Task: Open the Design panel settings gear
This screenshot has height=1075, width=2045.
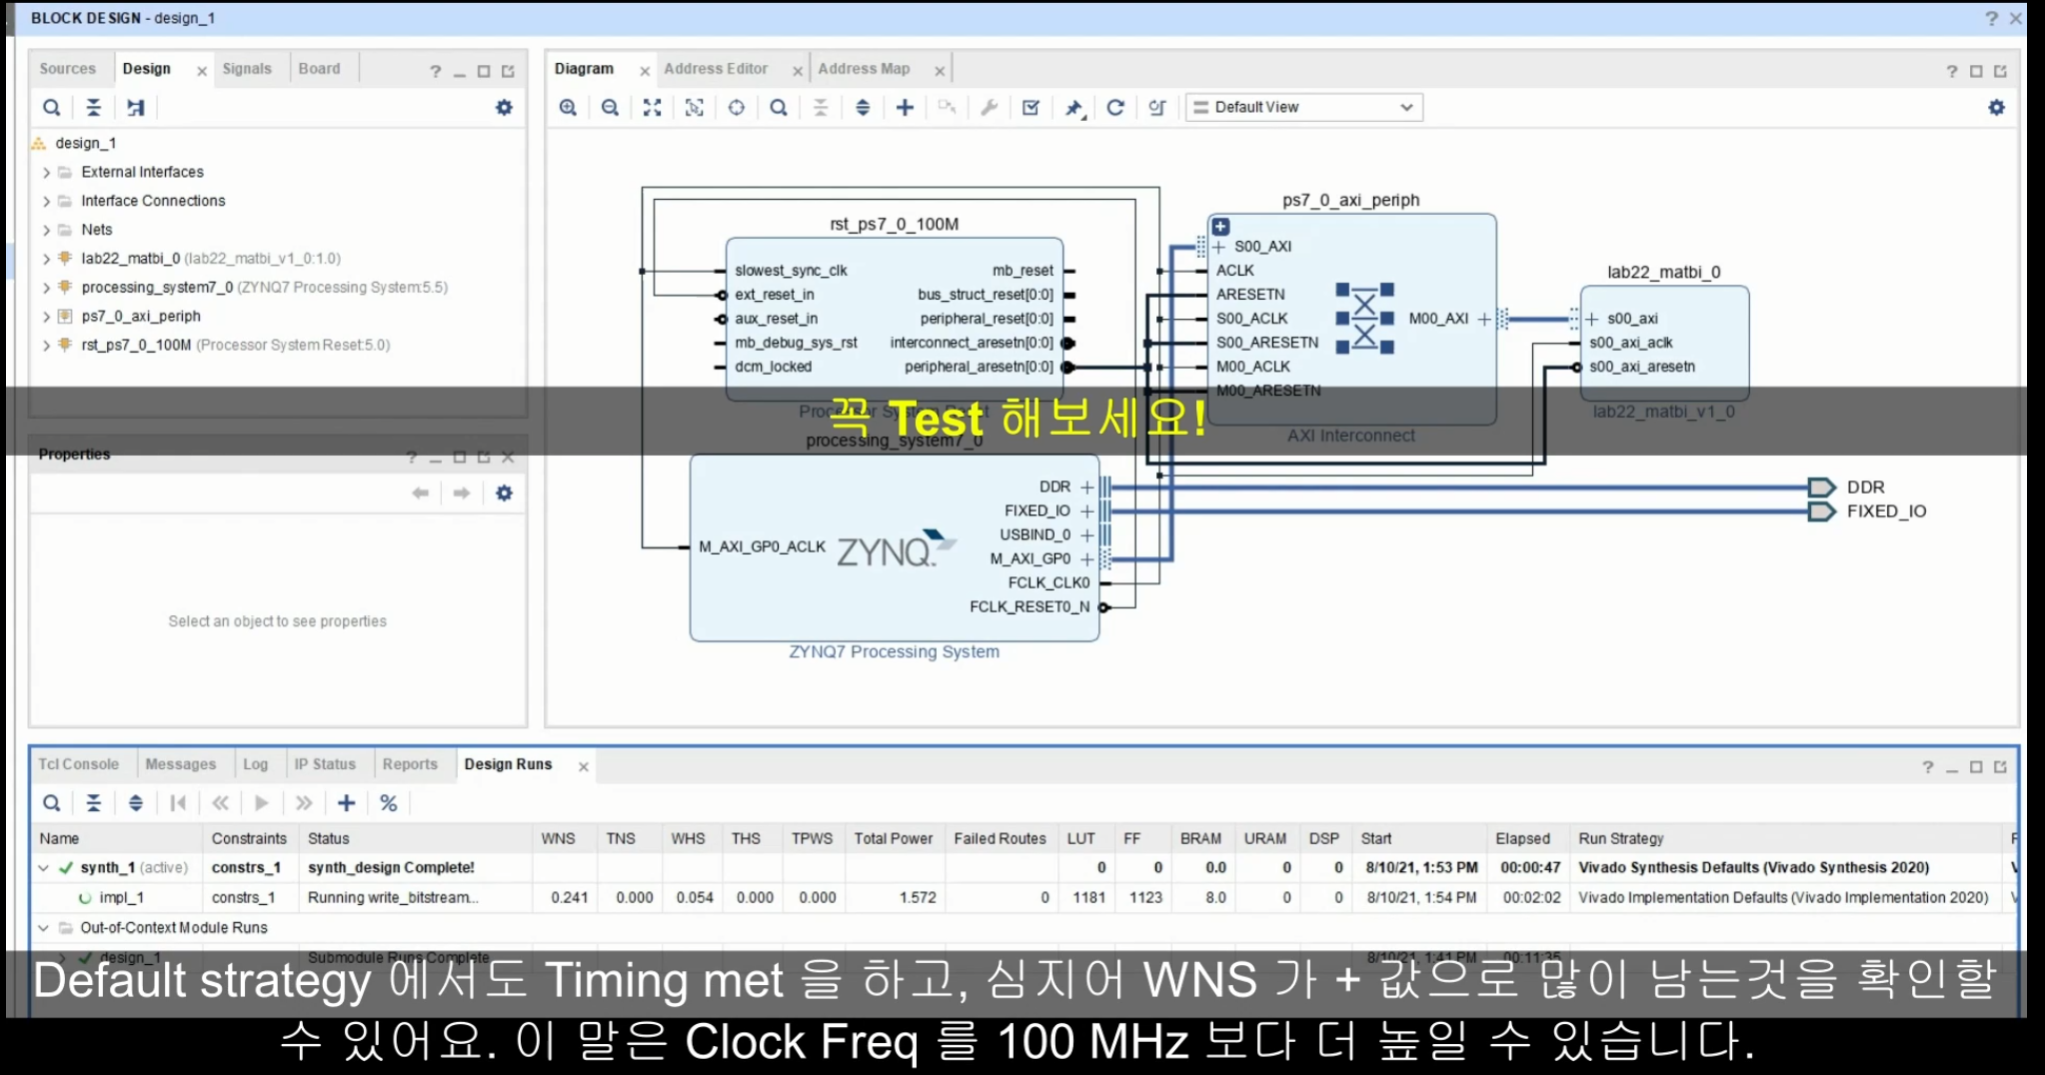Action: pos(504,107)
